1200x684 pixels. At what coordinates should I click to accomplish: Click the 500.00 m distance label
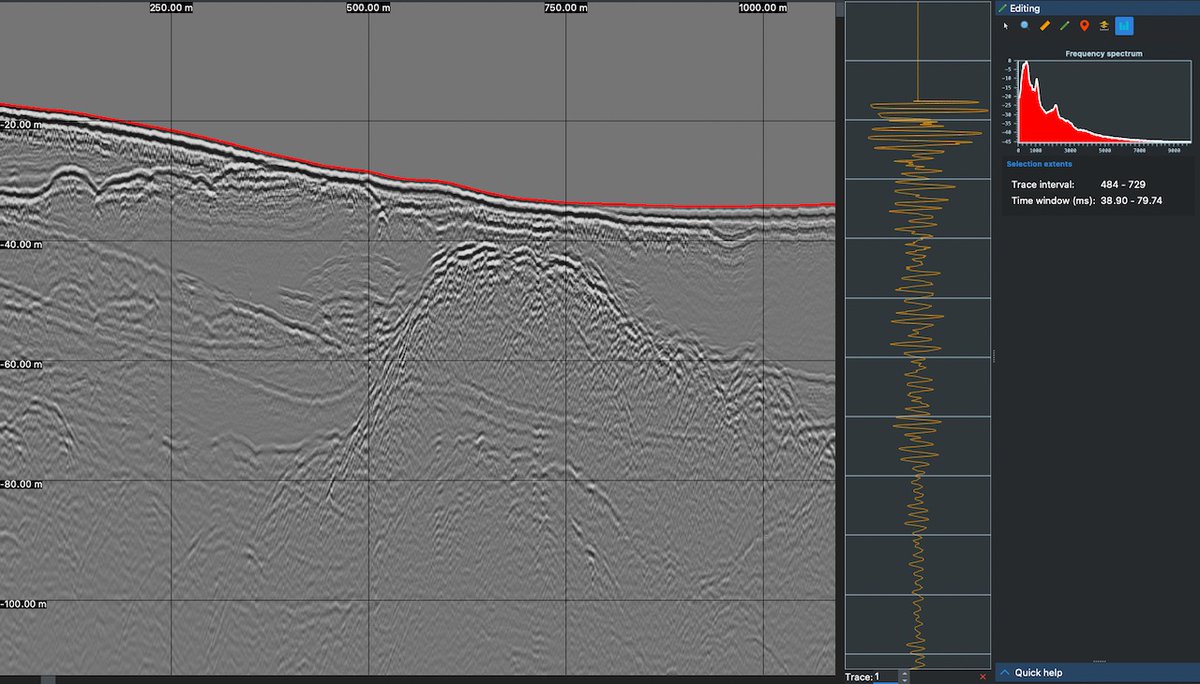(368, 7)
